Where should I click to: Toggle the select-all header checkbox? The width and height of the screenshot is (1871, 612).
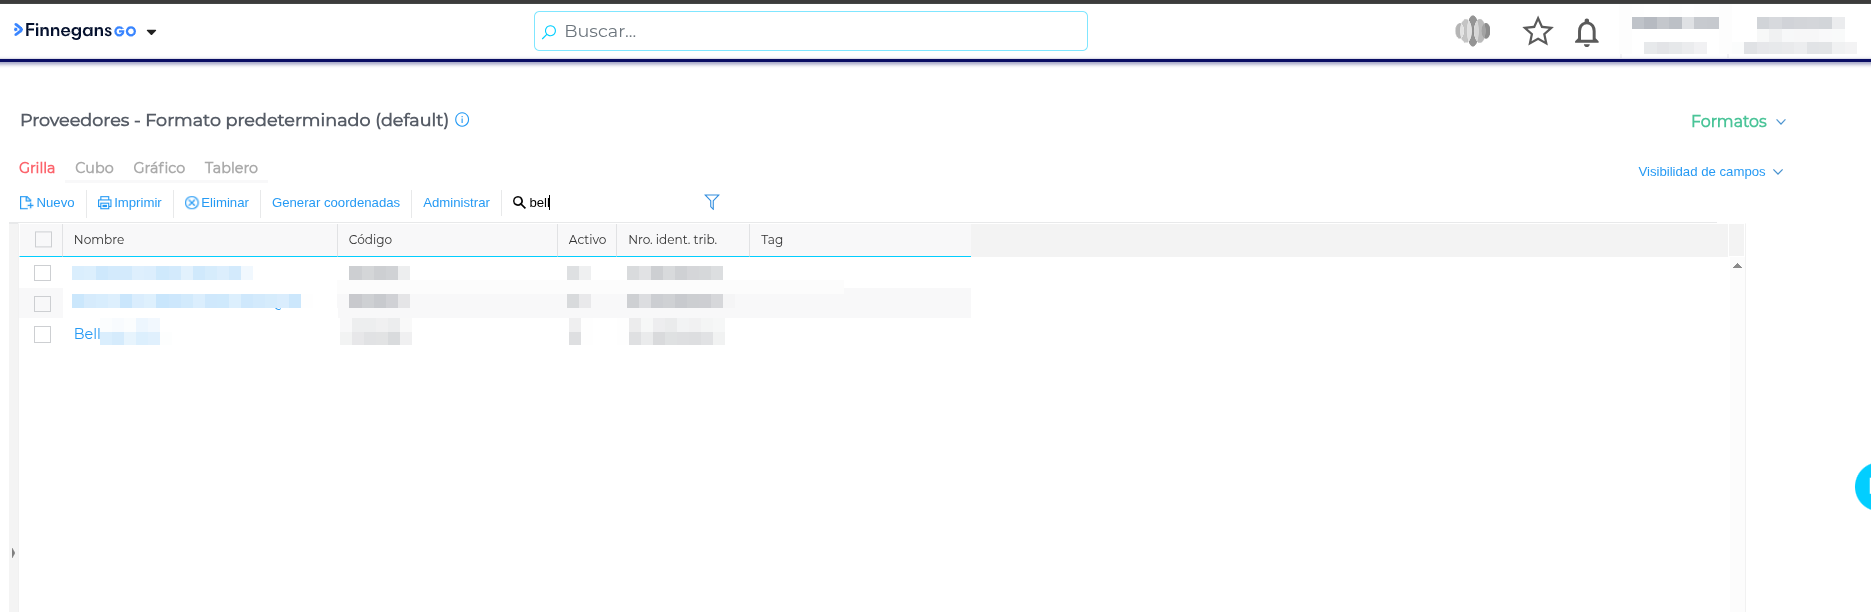[43, 240]
